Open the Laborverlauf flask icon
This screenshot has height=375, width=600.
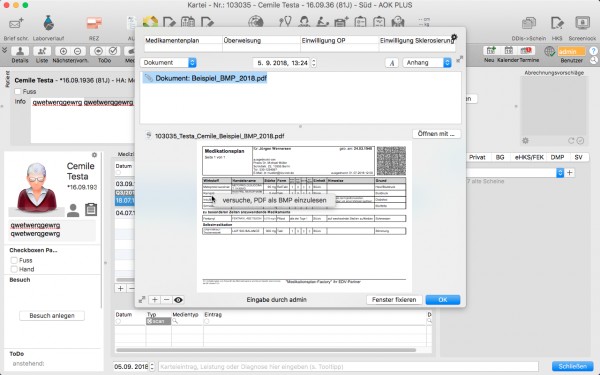(49, 23)
